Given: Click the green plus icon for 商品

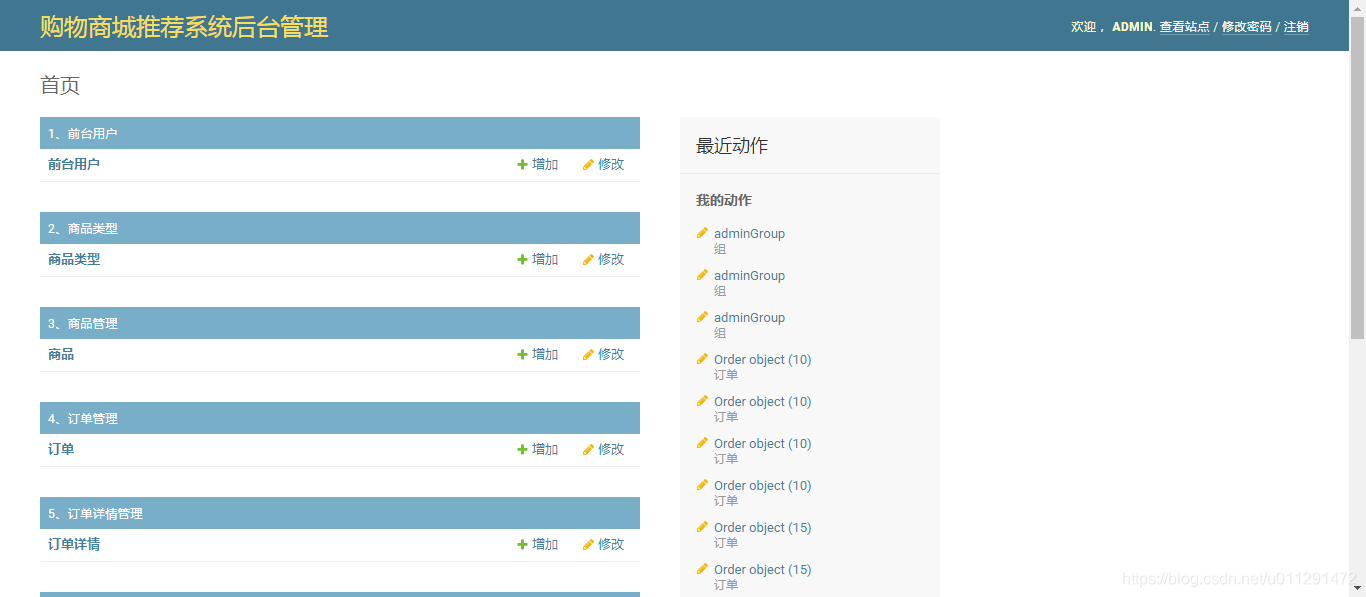Looking at the screenshot, I should [522, 354].
